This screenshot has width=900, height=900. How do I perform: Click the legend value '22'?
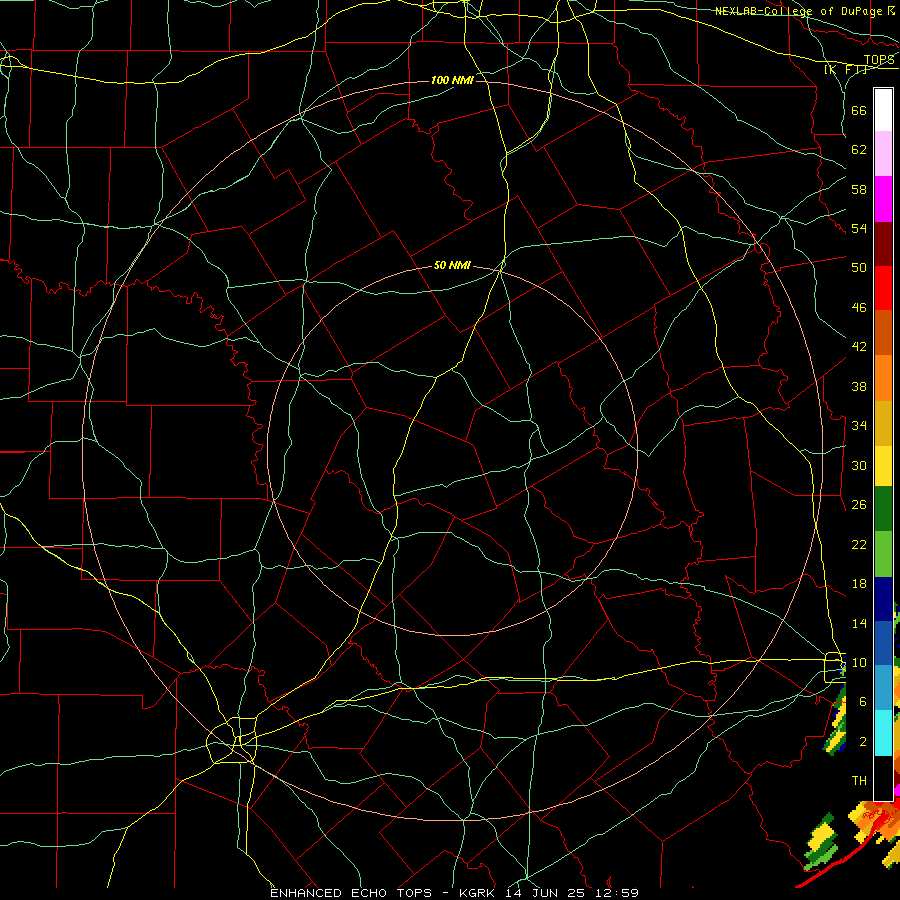(859, 544)
